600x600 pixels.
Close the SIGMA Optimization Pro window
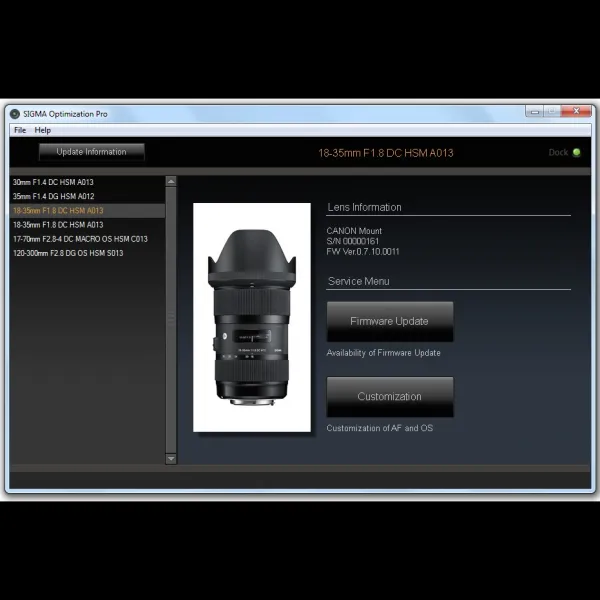[576, 111]
